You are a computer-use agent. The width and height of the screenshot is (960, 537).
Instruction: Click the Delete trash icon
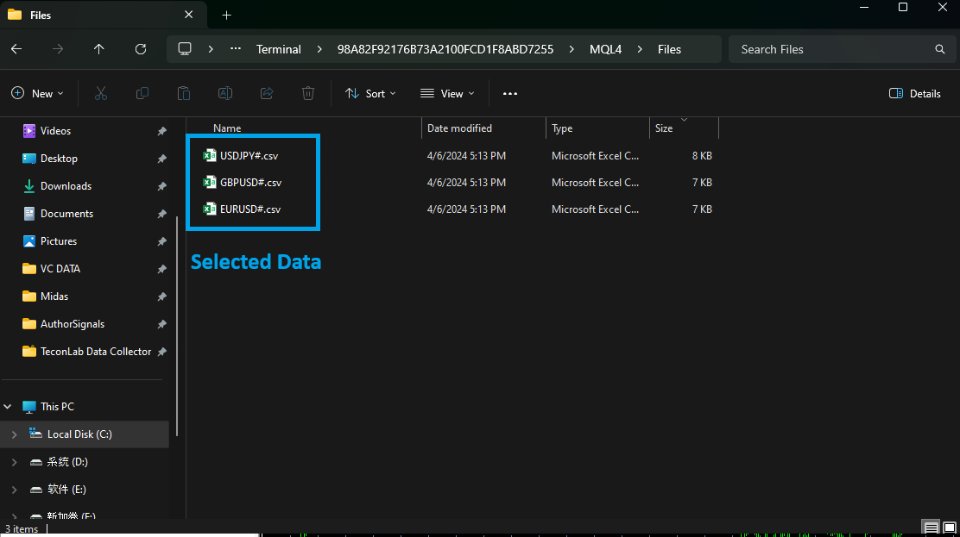tap(308, 93)
